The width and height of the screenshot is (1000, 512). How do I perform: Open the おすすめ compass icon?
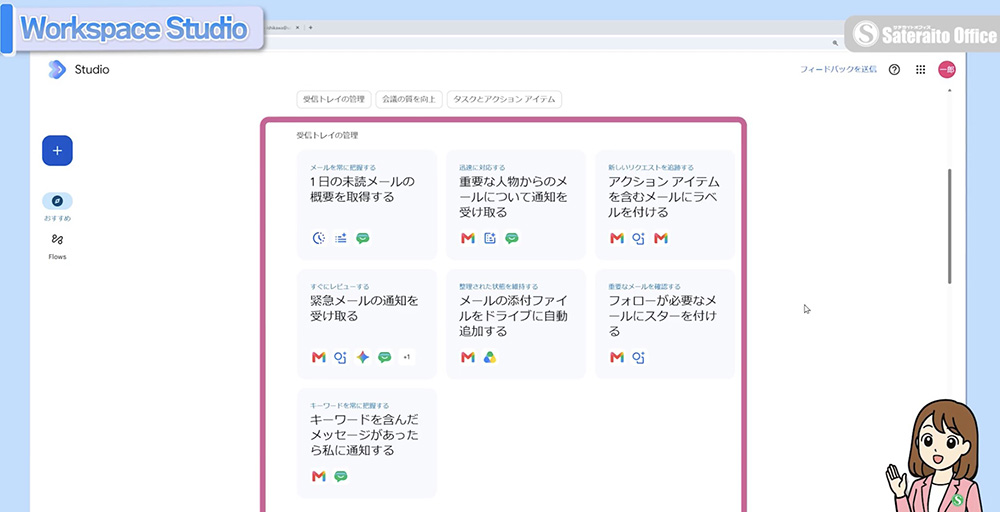tap(57, 201)
